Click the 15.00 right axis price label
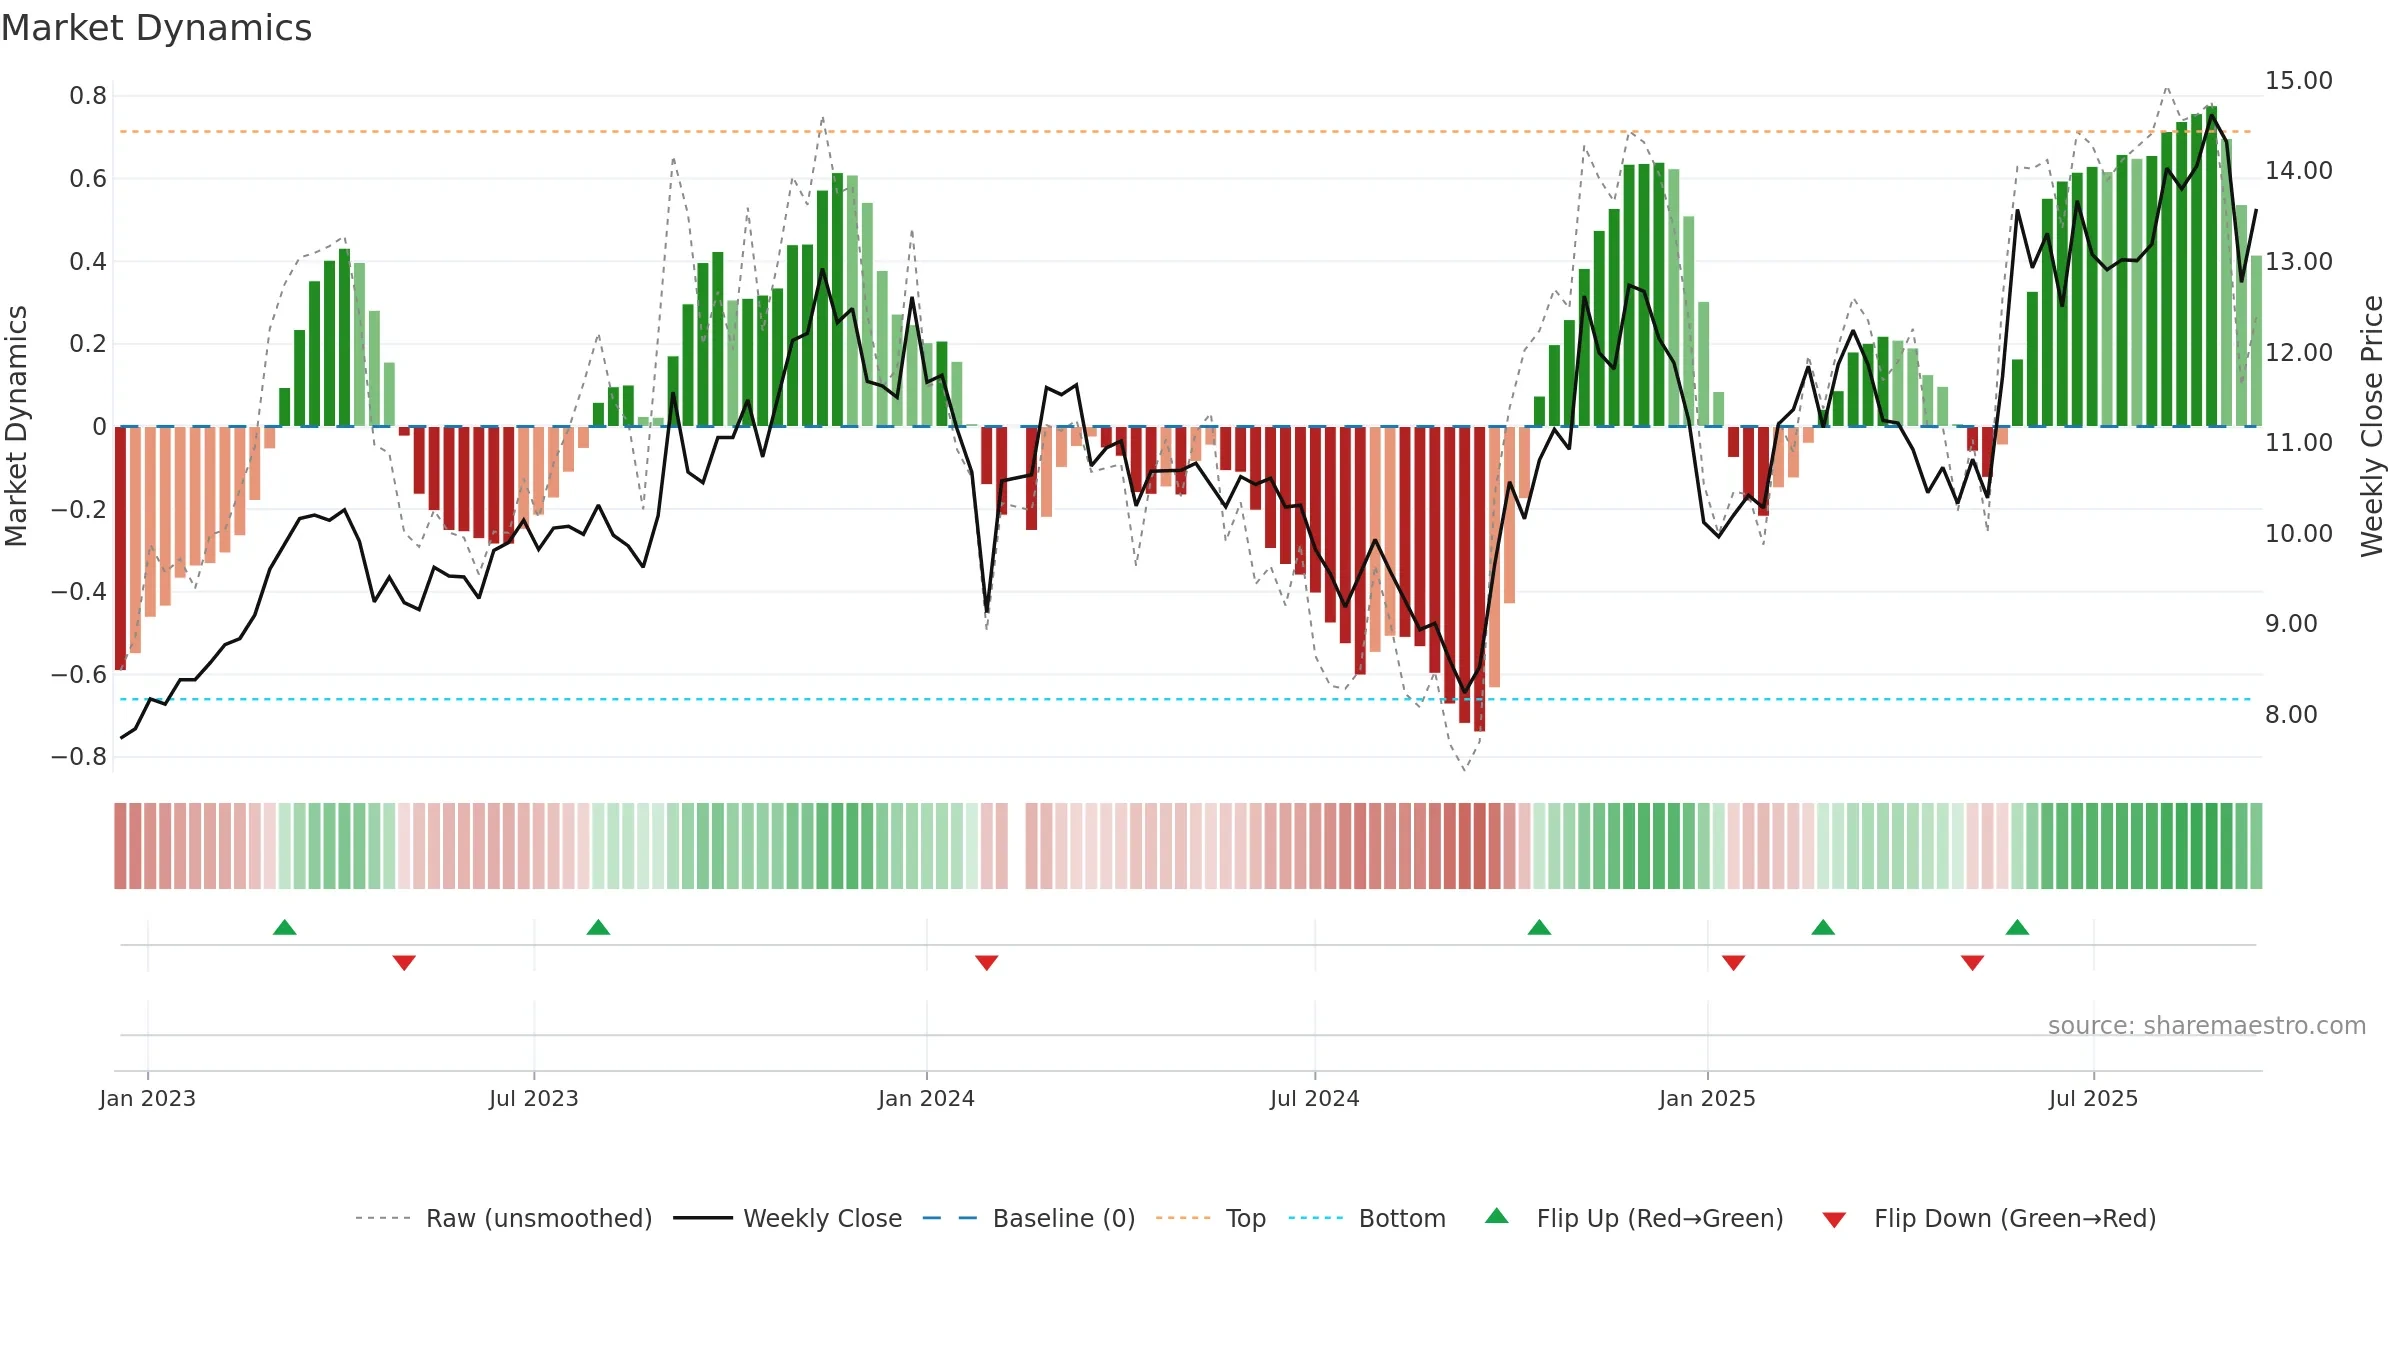Image resolution: width=2400 pixels, height=1350 pixels. [2299, 81]
